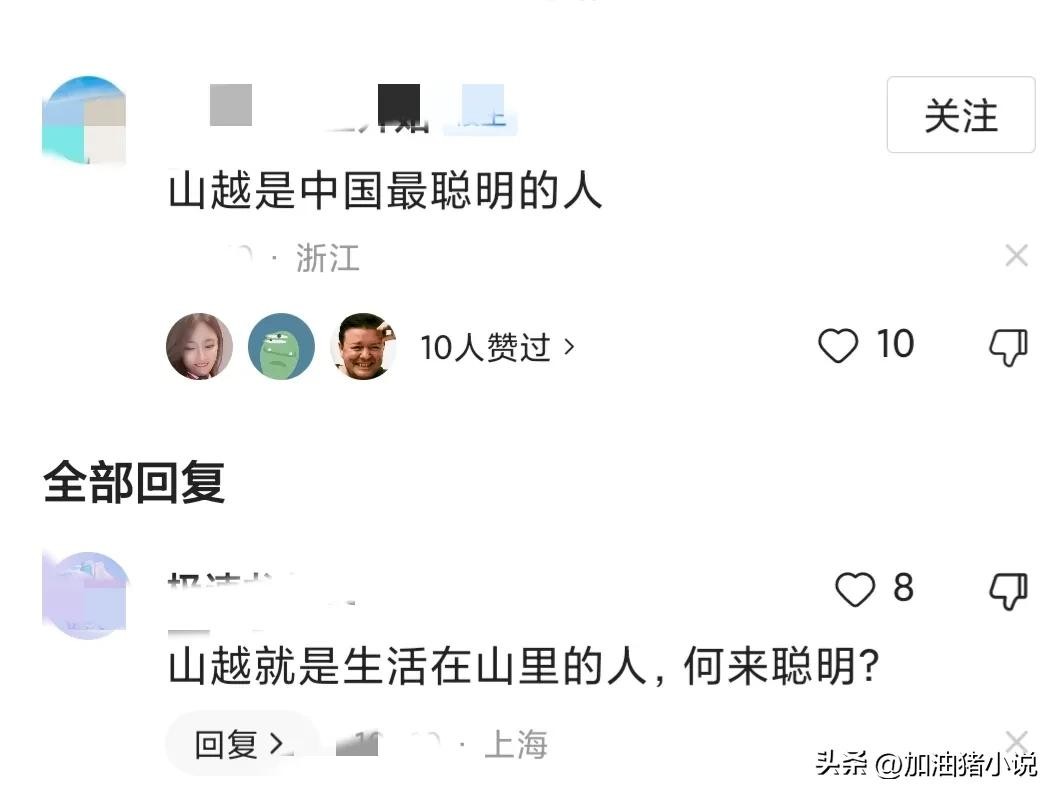Open the 全部回复 section heading
The image size is (1061, 800).
[x=134, y=484]
